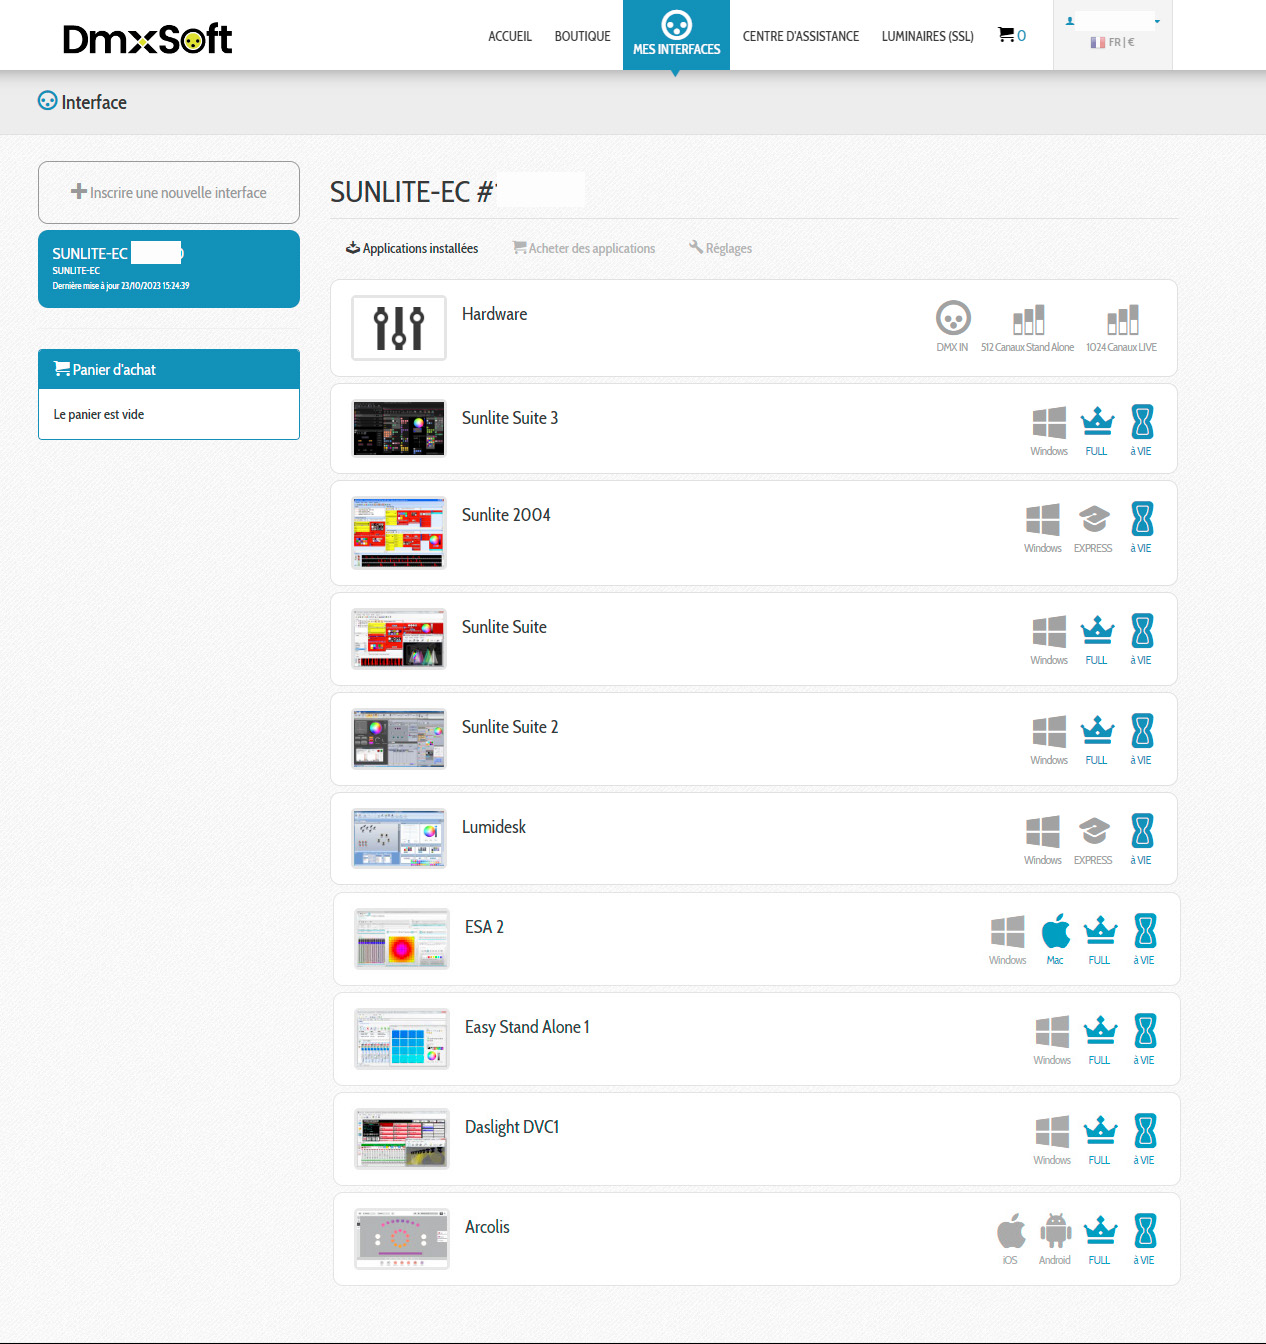1266x1344 pixels.
Task: Click 'Le panier est vide' text
Action: click(99, 414)
